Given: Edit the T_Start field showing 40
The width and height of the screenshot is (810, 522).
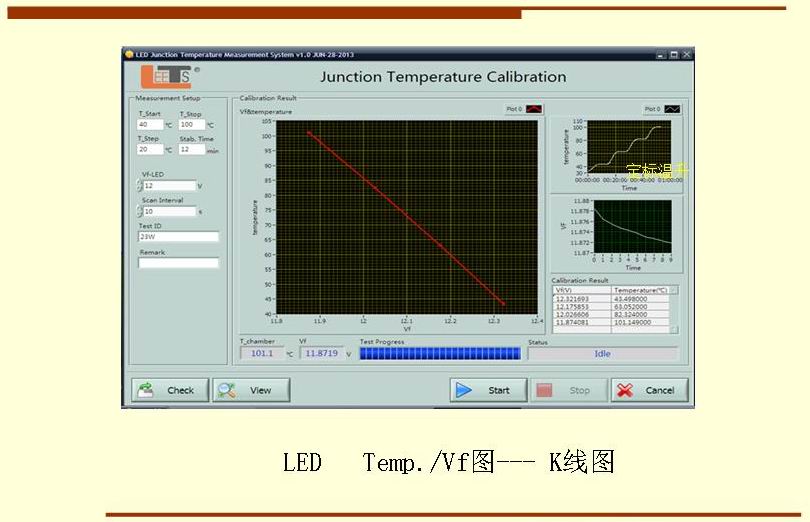Looking at the screenshot, I should pyautogui.click(x=150, y=125).
